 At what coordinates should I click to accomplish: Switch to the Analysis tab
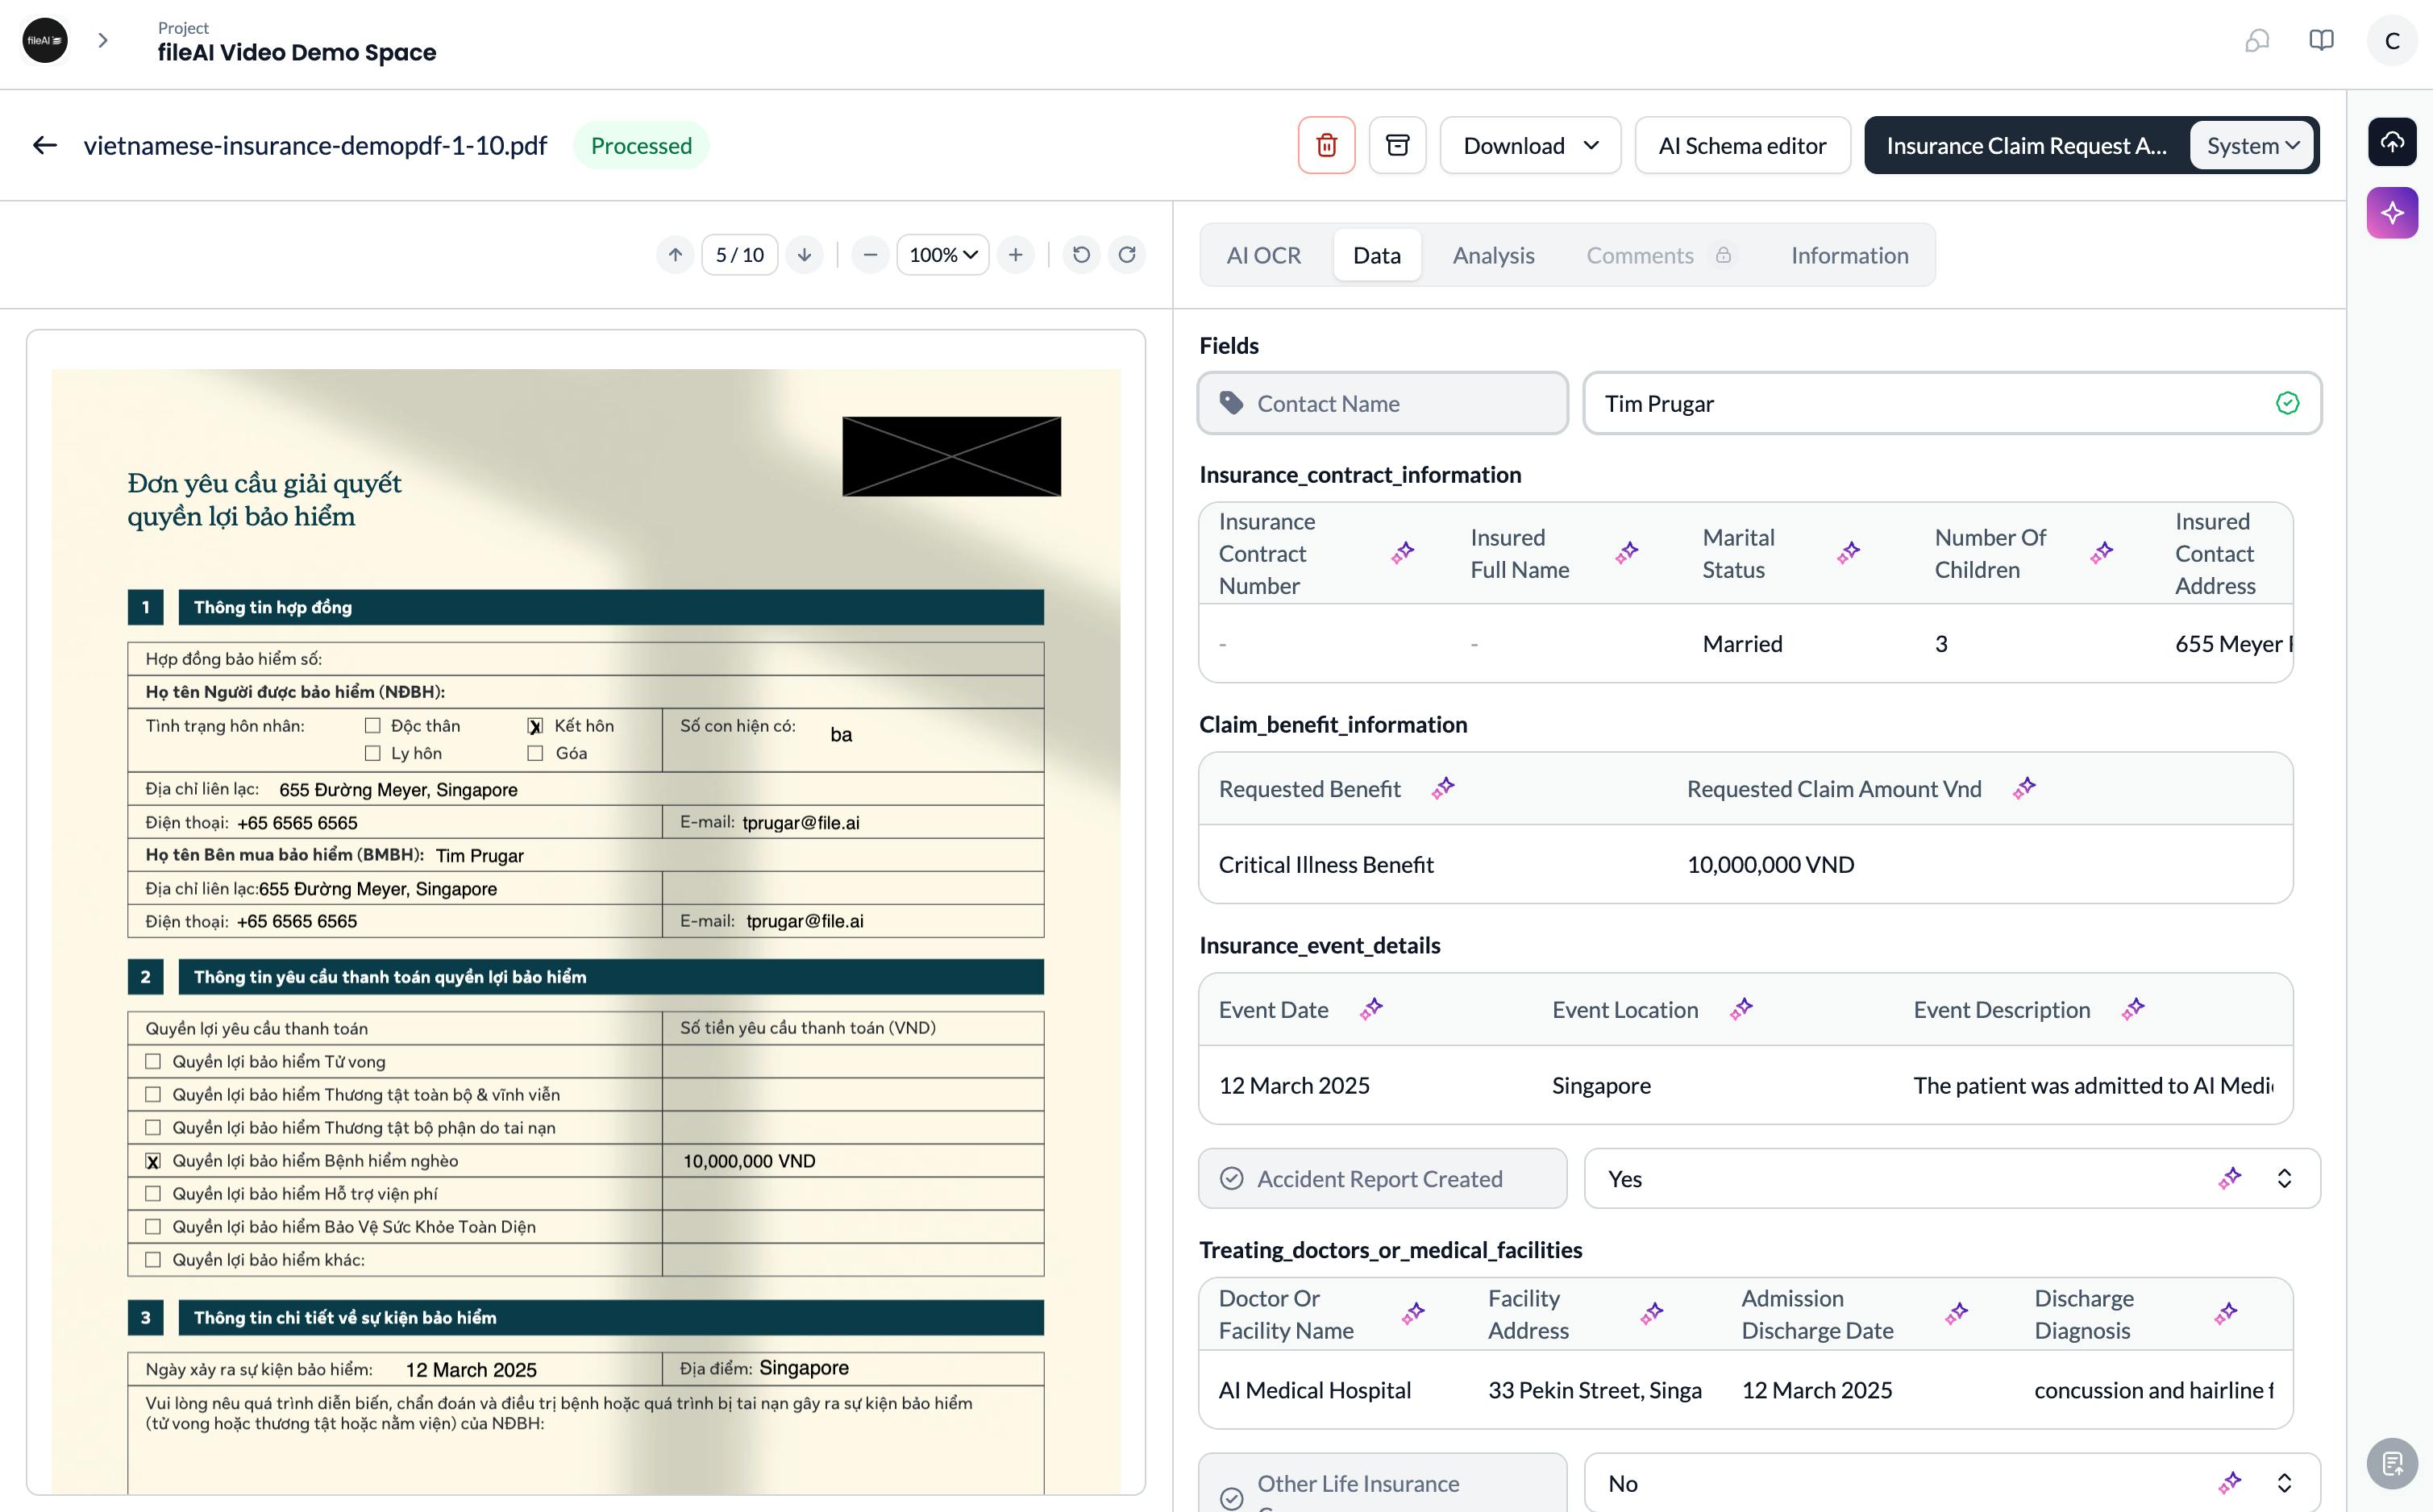click(x=1493, y=255)
